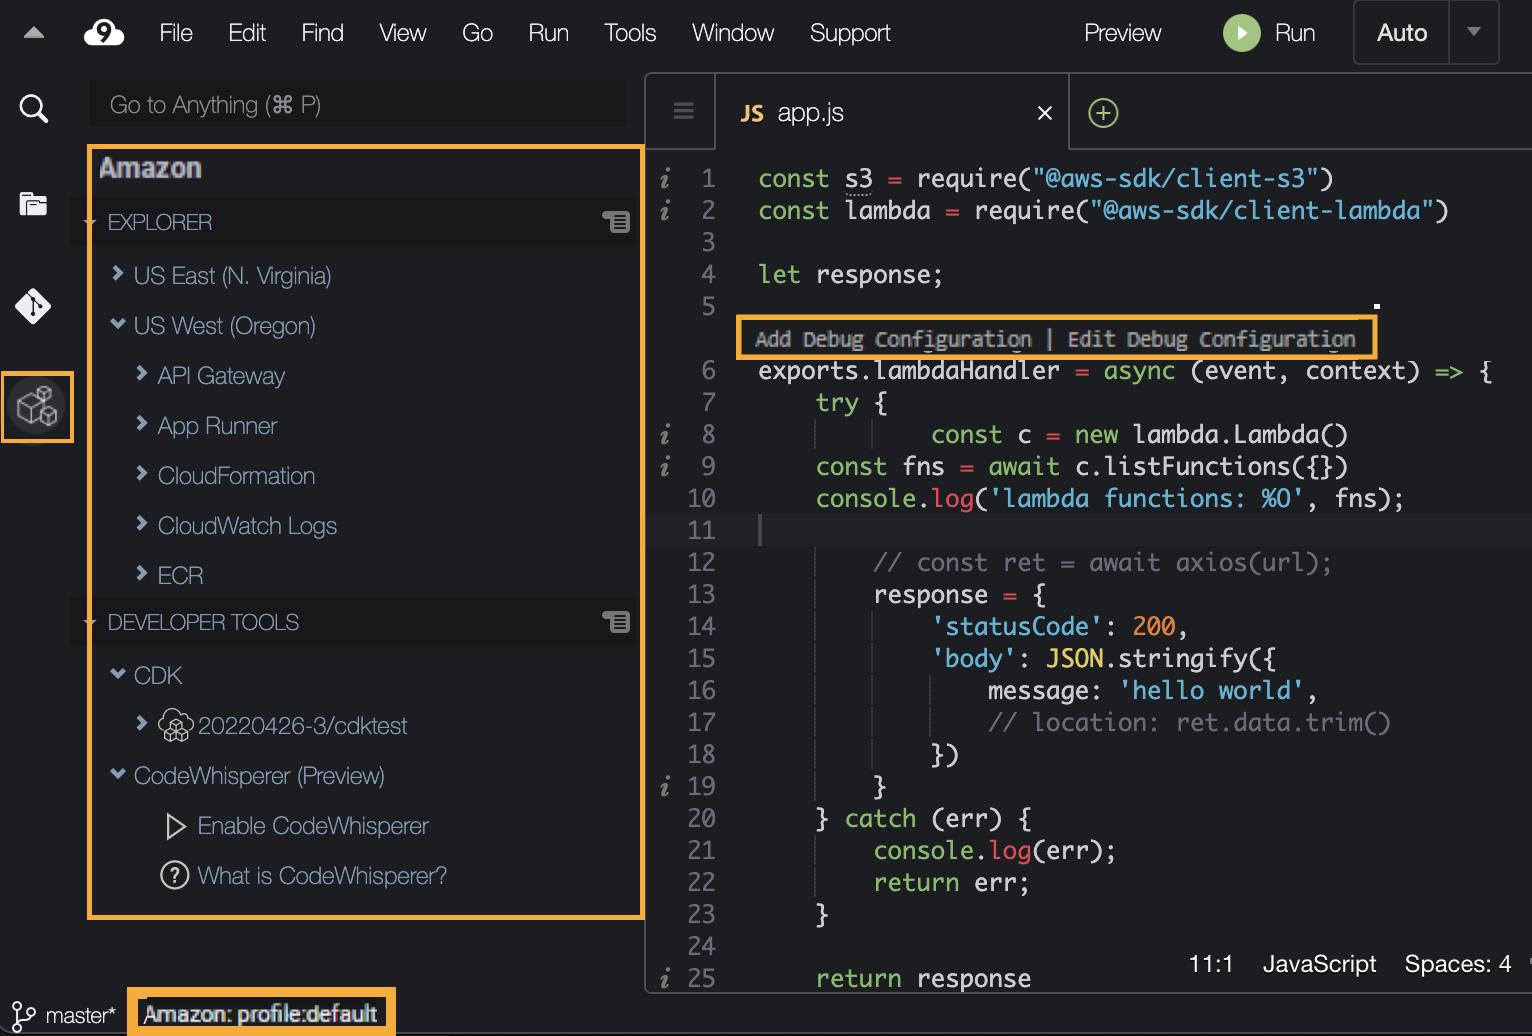Click the Enable CodeWhisperer play icon
Viewport: 1532px width, 1036px height.
(x=176, y=826)
